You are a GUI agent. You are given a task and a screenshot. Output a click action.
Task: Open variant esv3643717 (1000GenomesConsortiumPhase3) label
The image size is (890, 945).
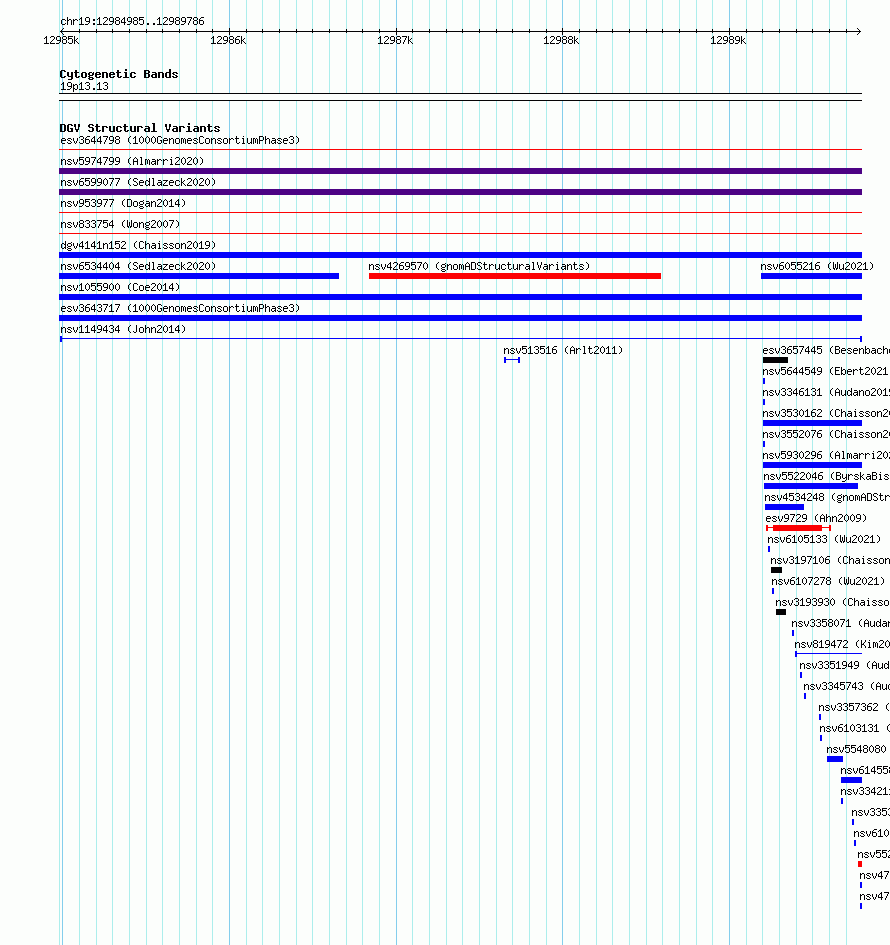pyautogui.click(x=180, y=309)
